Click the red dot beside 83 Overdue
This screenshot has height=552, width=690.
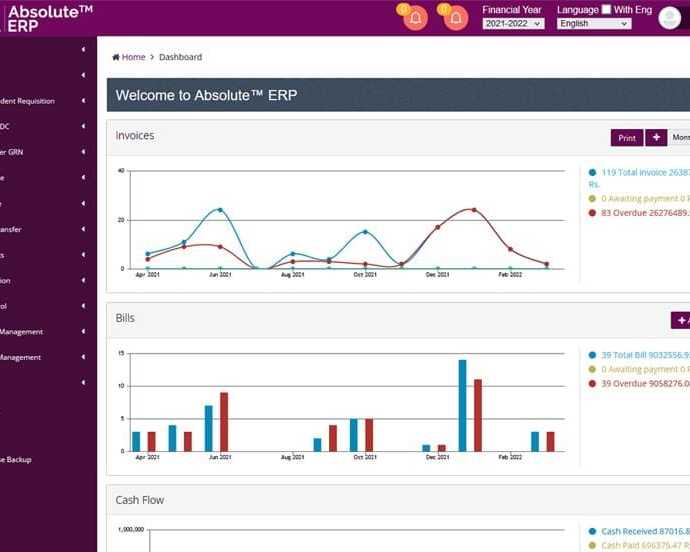click(592, 213)
